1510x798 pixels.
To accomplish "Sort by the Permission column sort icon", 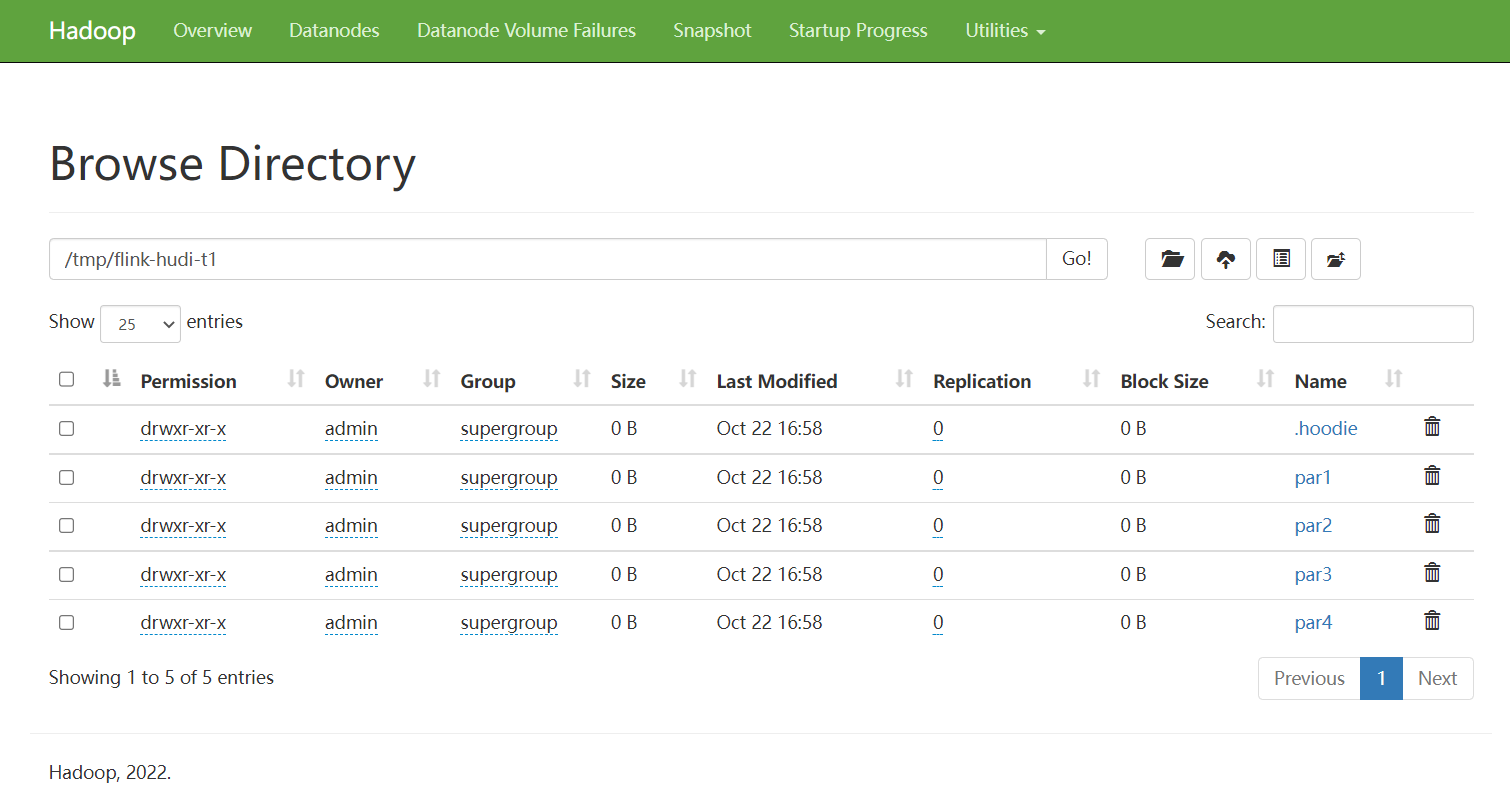I will coord(295,379).
